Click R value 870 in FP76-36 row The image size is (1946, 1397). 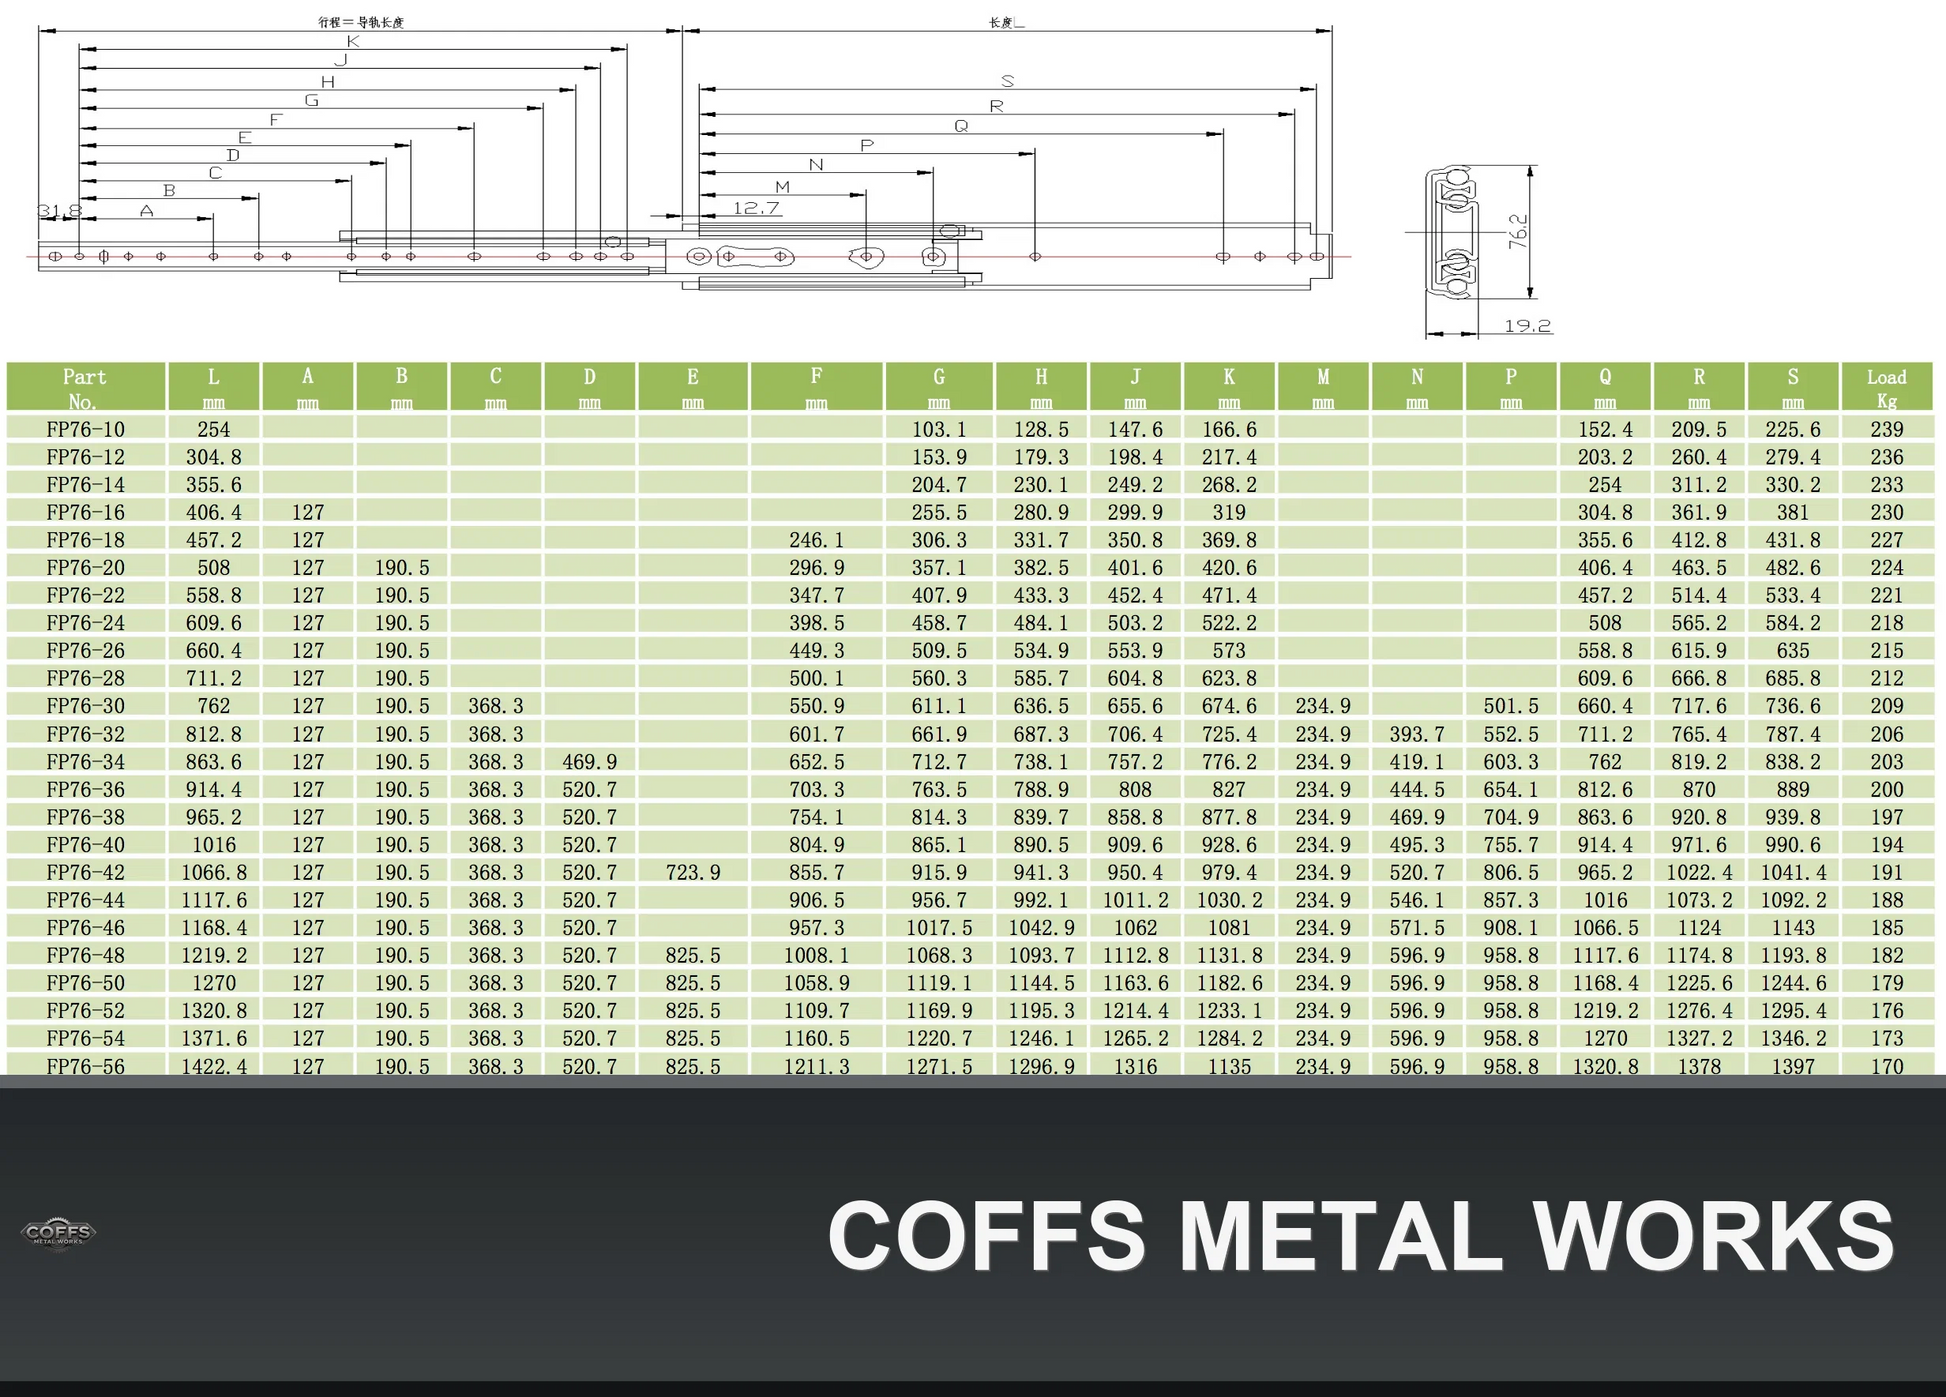[x=1699, y=790]
